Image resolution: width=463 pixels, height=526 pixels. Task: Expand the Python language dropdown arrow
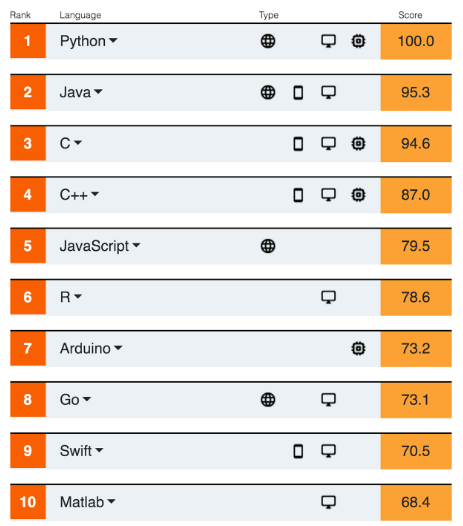113,41
